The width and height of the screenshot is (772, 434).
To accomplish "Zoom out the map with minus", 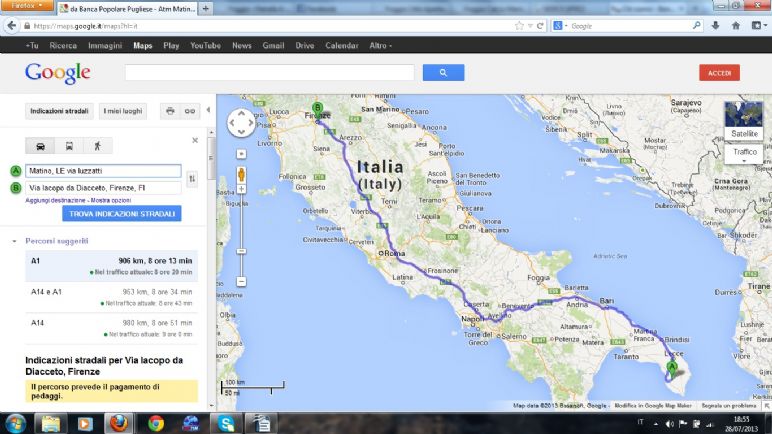I will point(241,282).
